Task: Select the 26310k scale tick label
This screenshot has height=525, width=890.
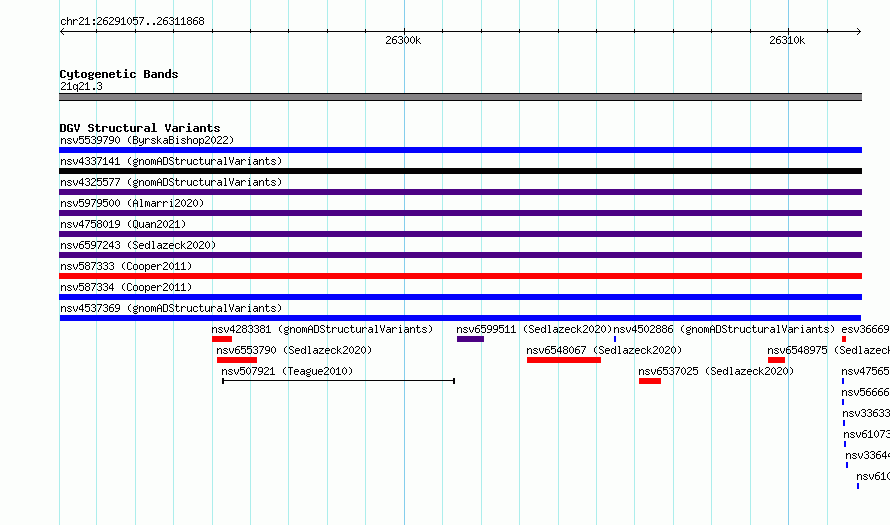Action: click(x=787, y=40)
